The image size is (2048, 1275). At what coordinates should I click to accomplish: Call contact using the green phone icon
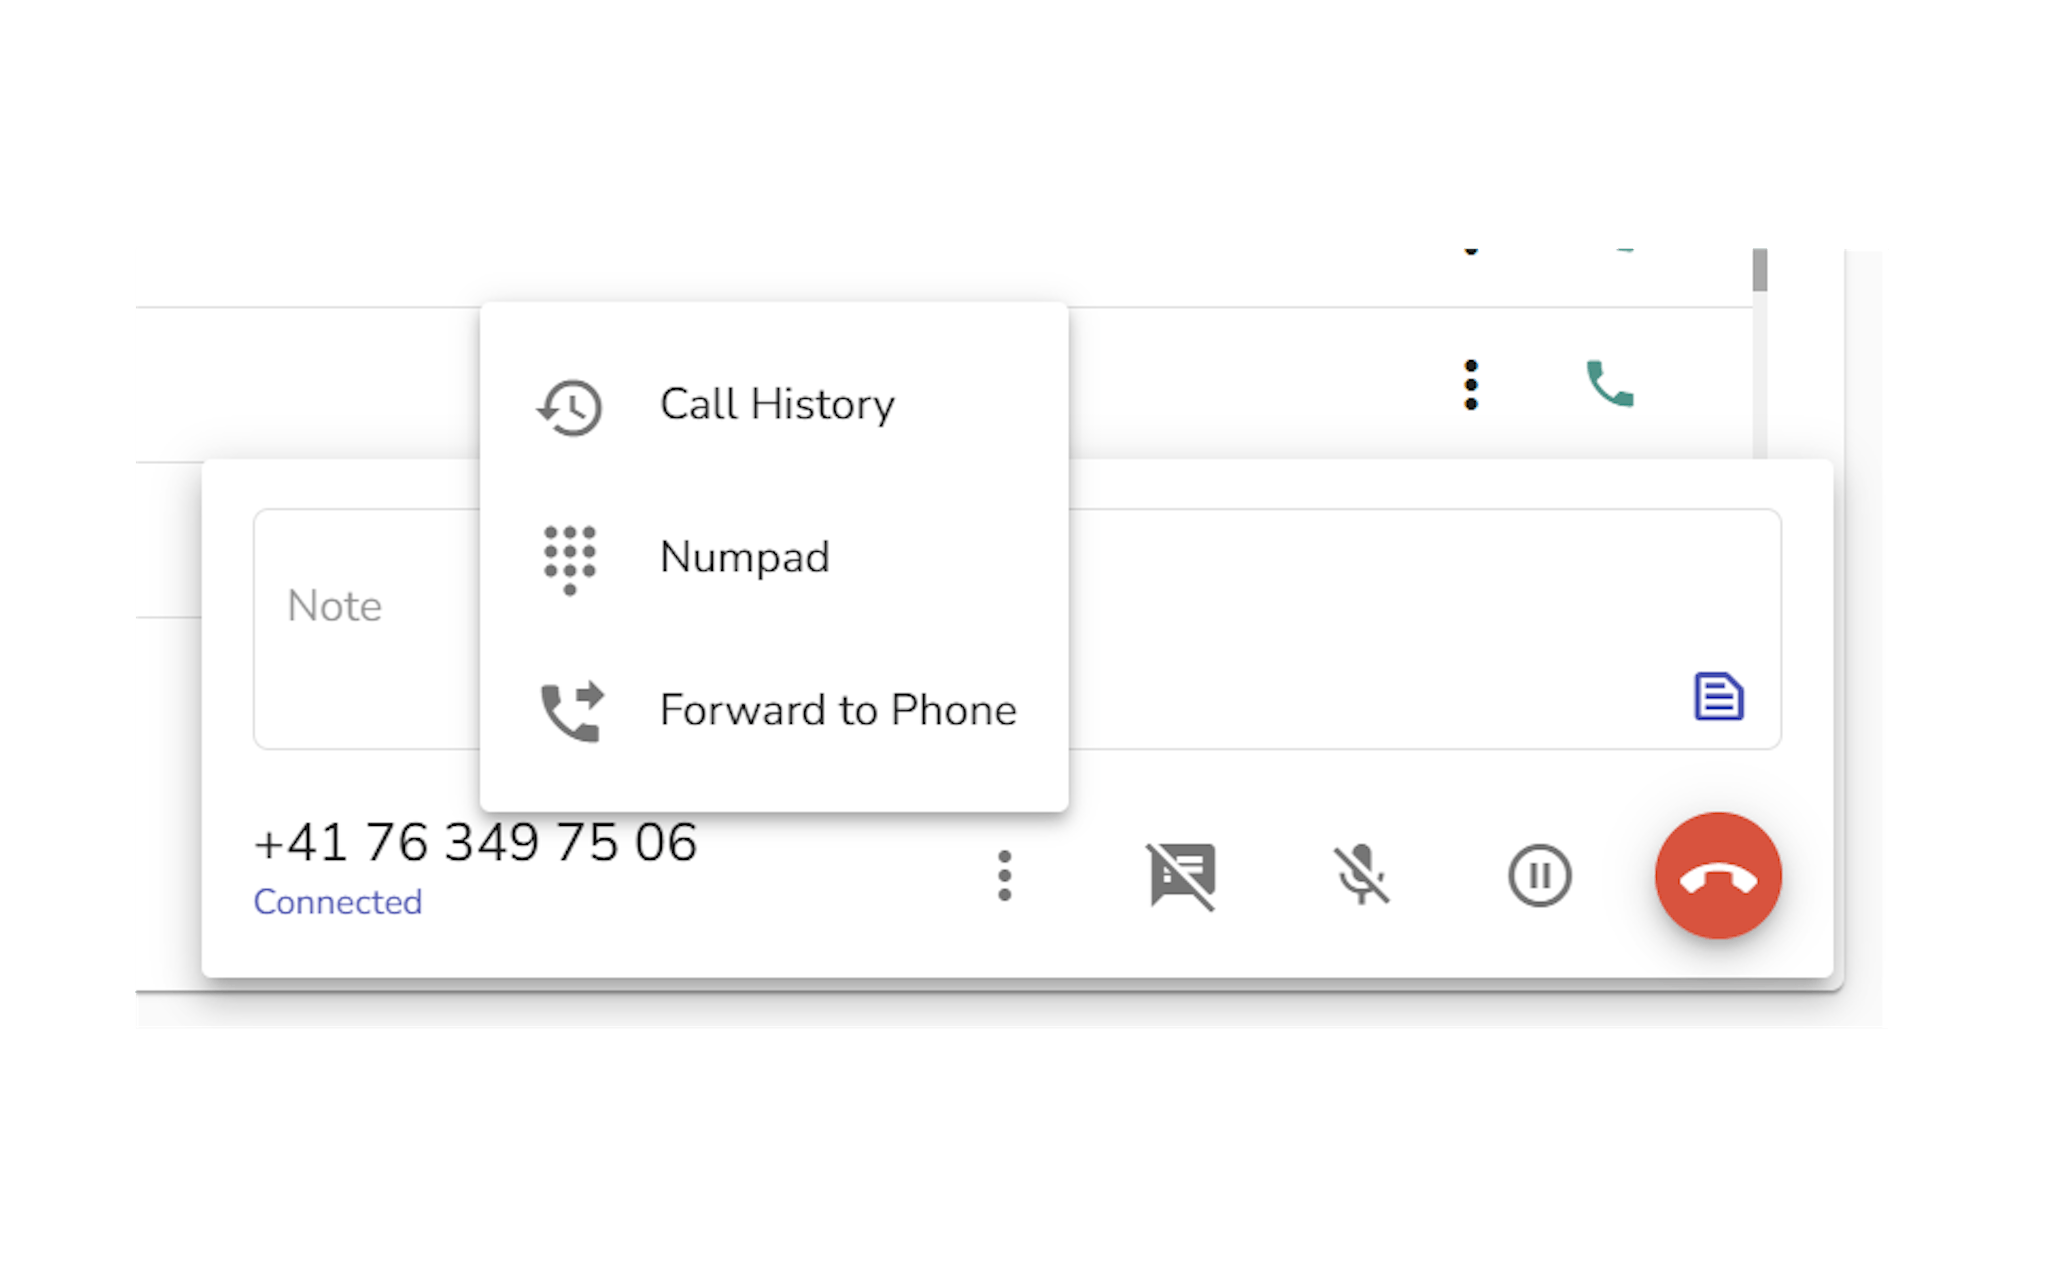(x=1610, y=384)
